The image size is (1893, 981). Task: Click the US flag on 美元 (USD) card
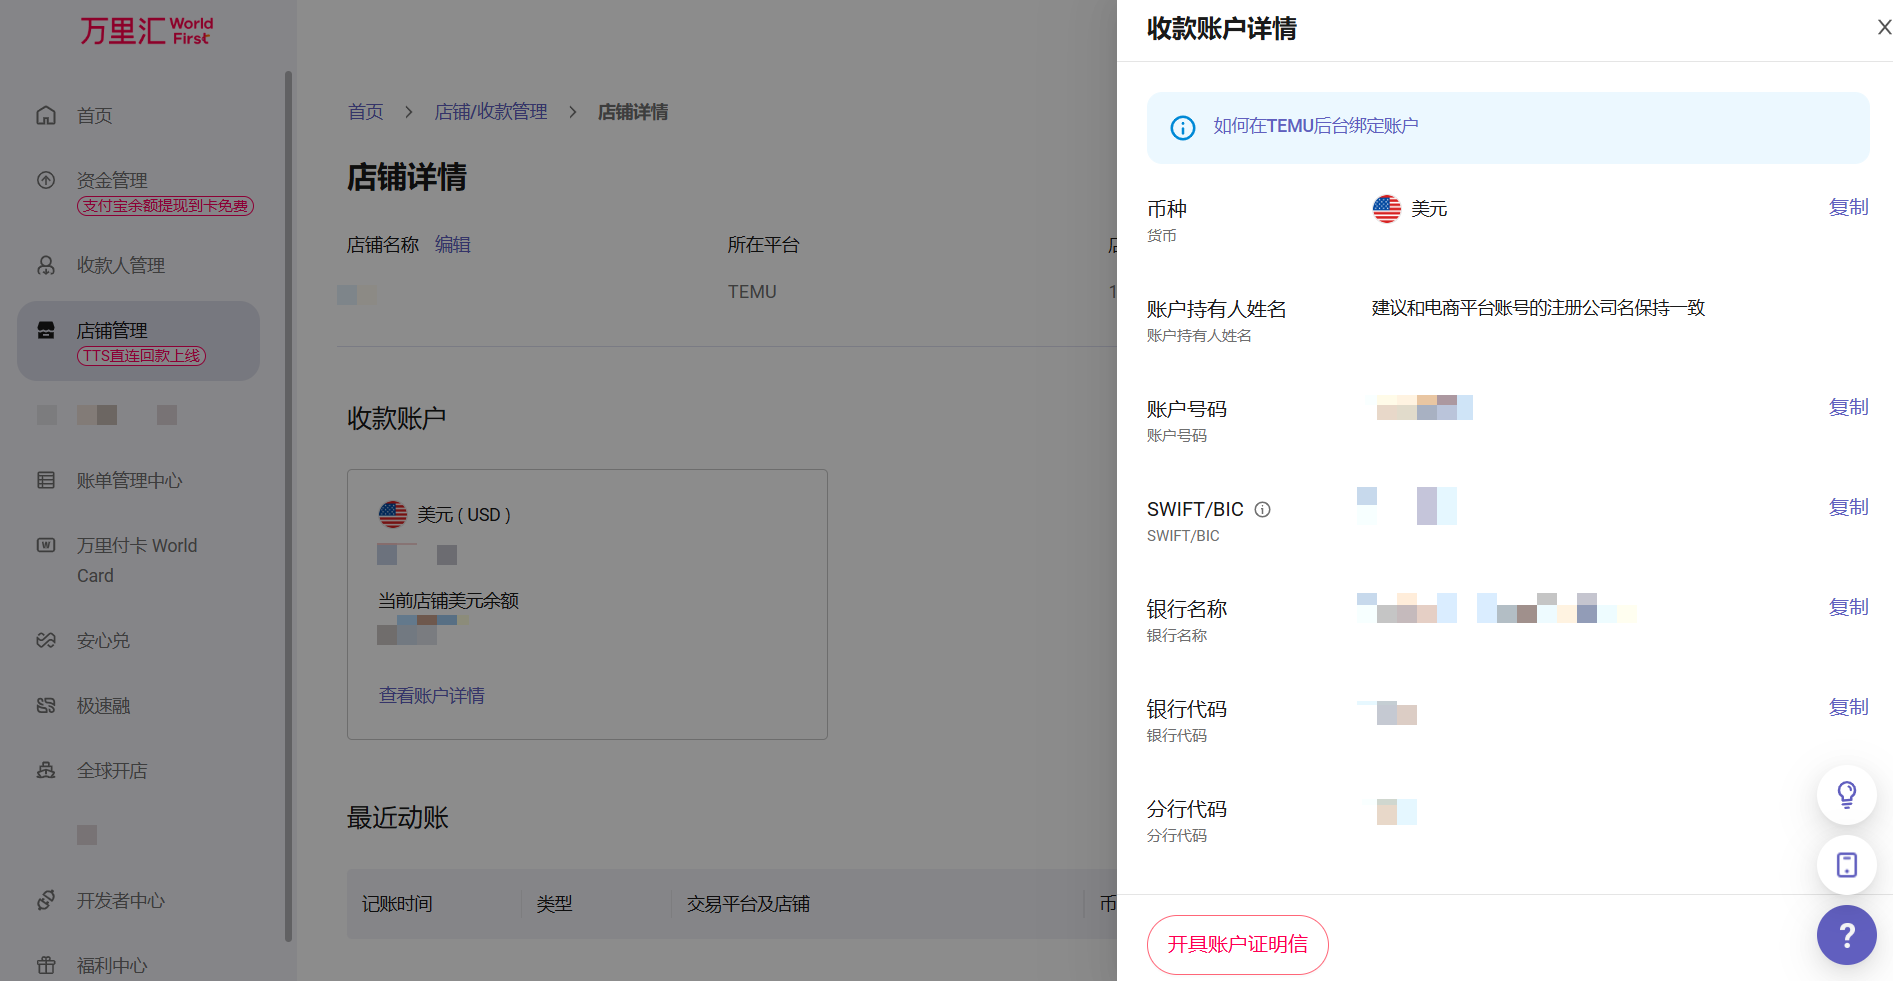(x=393, y=514)
